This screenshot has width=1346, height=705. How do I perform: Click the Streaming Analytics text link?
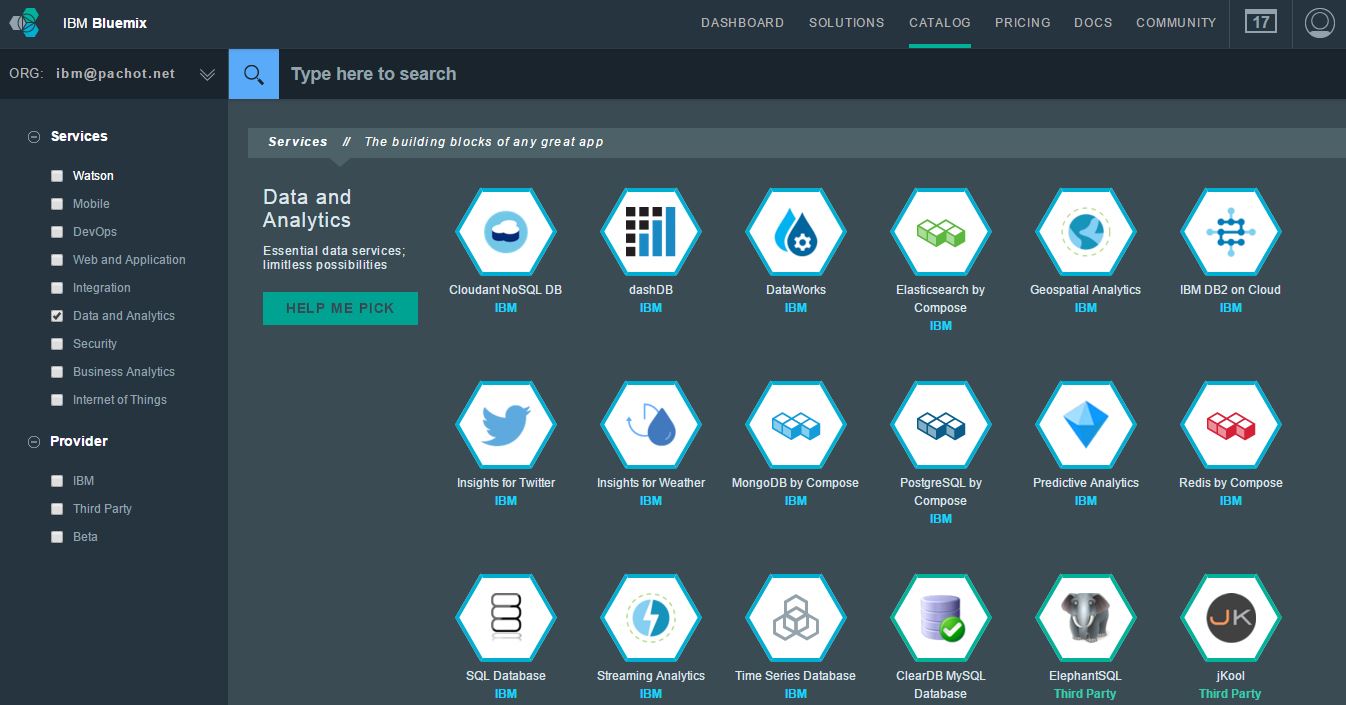pyautogui.click(x=651, y=676)
